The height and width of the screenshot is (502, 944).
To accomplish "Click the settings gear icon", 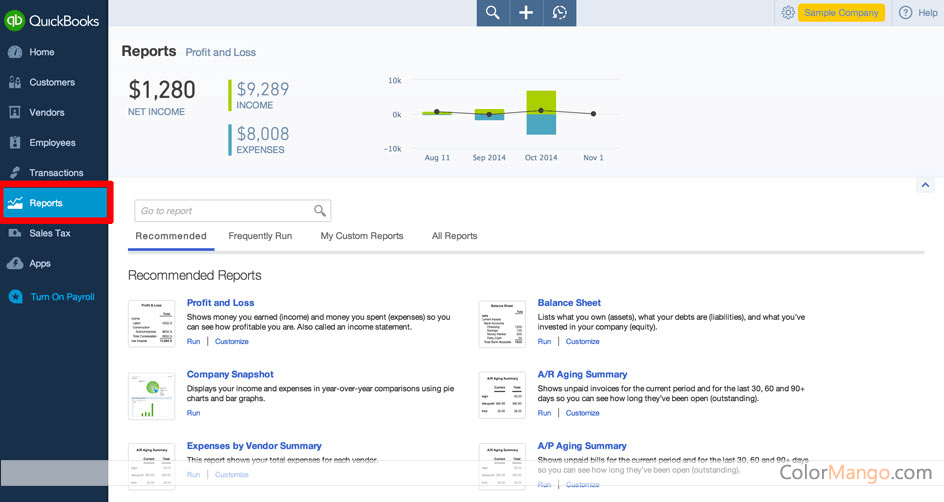I will point(788,12).
